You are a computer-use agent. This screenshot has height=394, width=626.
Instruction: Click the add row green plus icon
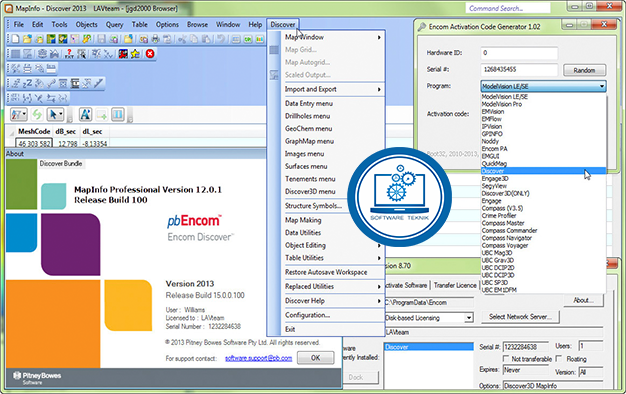(x=101, y=115)
